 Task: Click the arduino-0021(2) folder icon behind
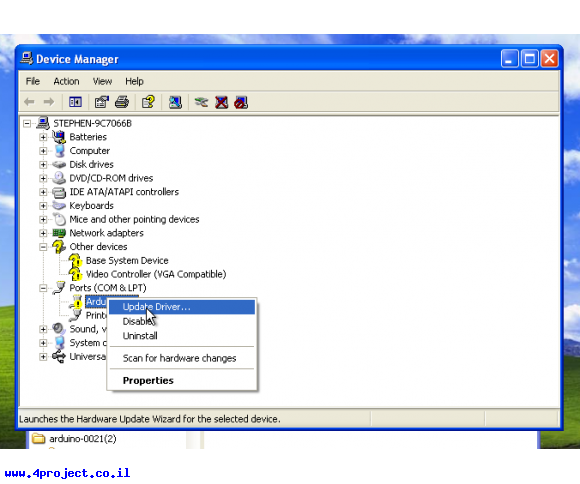(38, 439)
